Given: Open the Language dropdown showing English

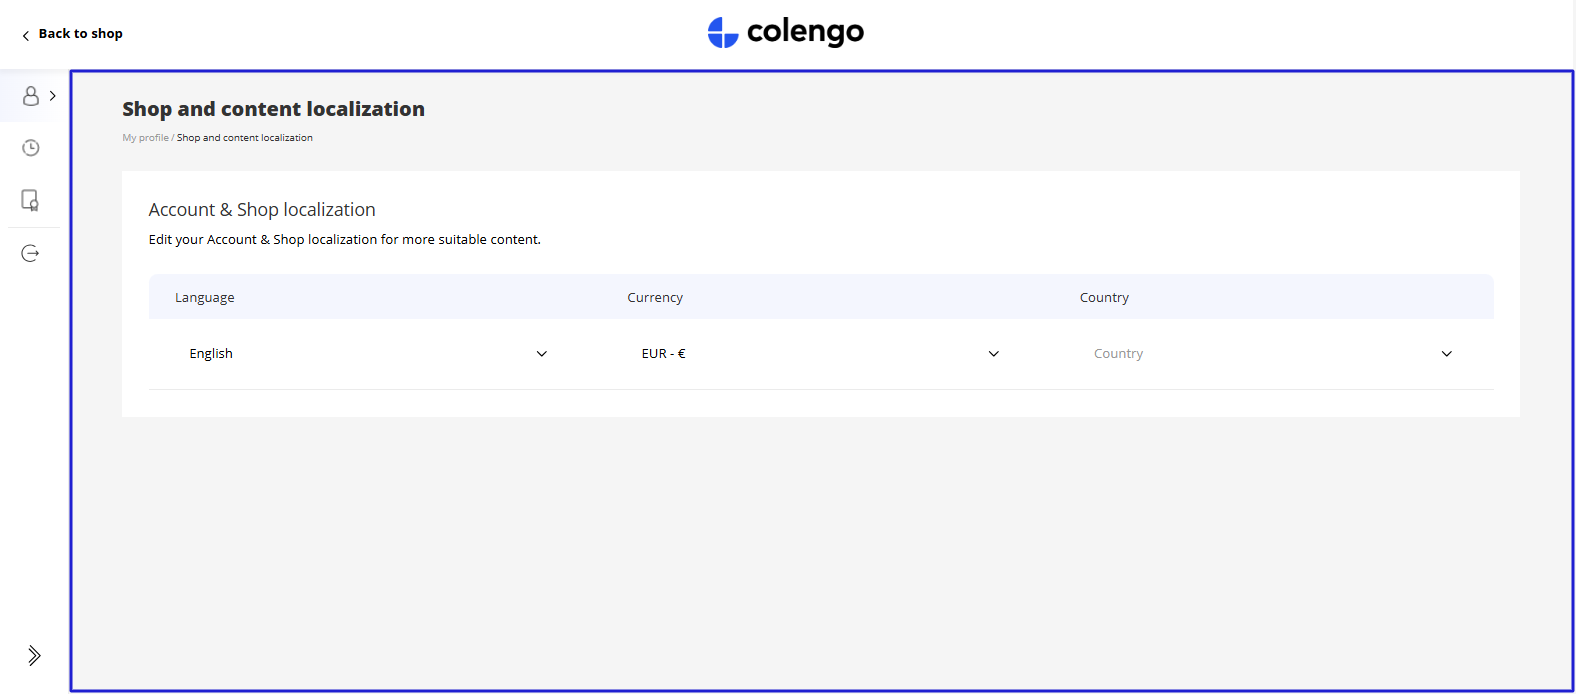Looking at the screenshot, I should click(360, 354).
